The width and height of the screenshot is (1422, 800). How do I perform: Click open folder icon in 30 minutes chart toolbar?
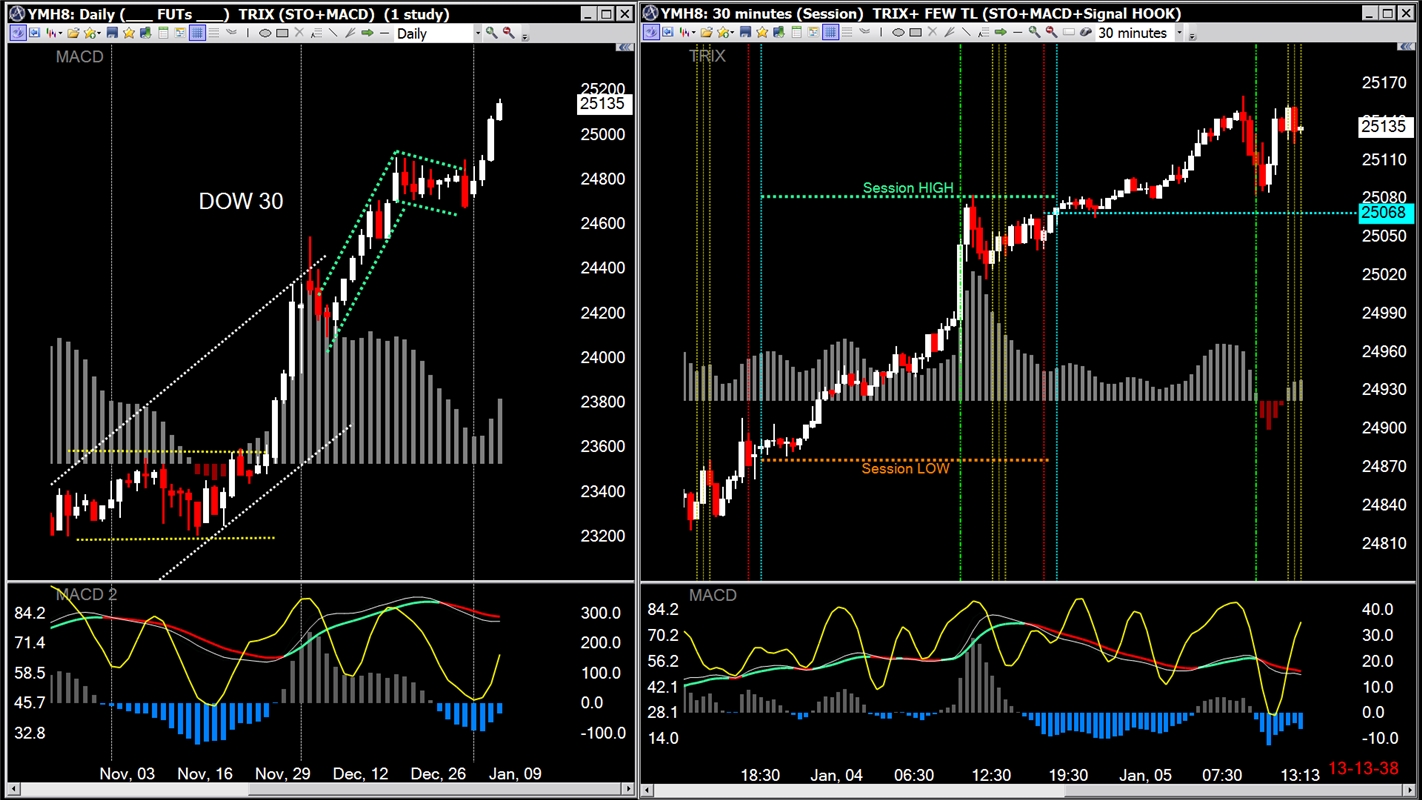click(707, 33)
